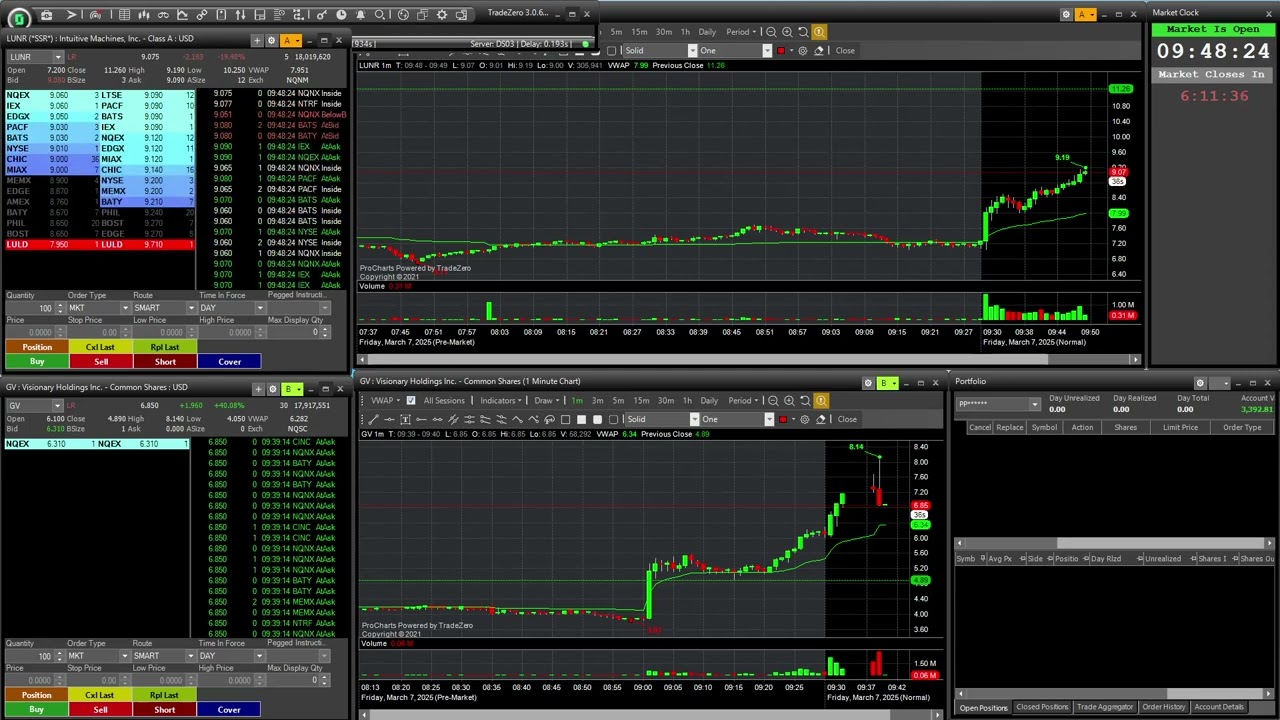The width and height of the screenshot is (1280, 720).
Task: Open settings gear in LUNR Level 2 header
Action: pyautogui.click(x=271, y=40)
